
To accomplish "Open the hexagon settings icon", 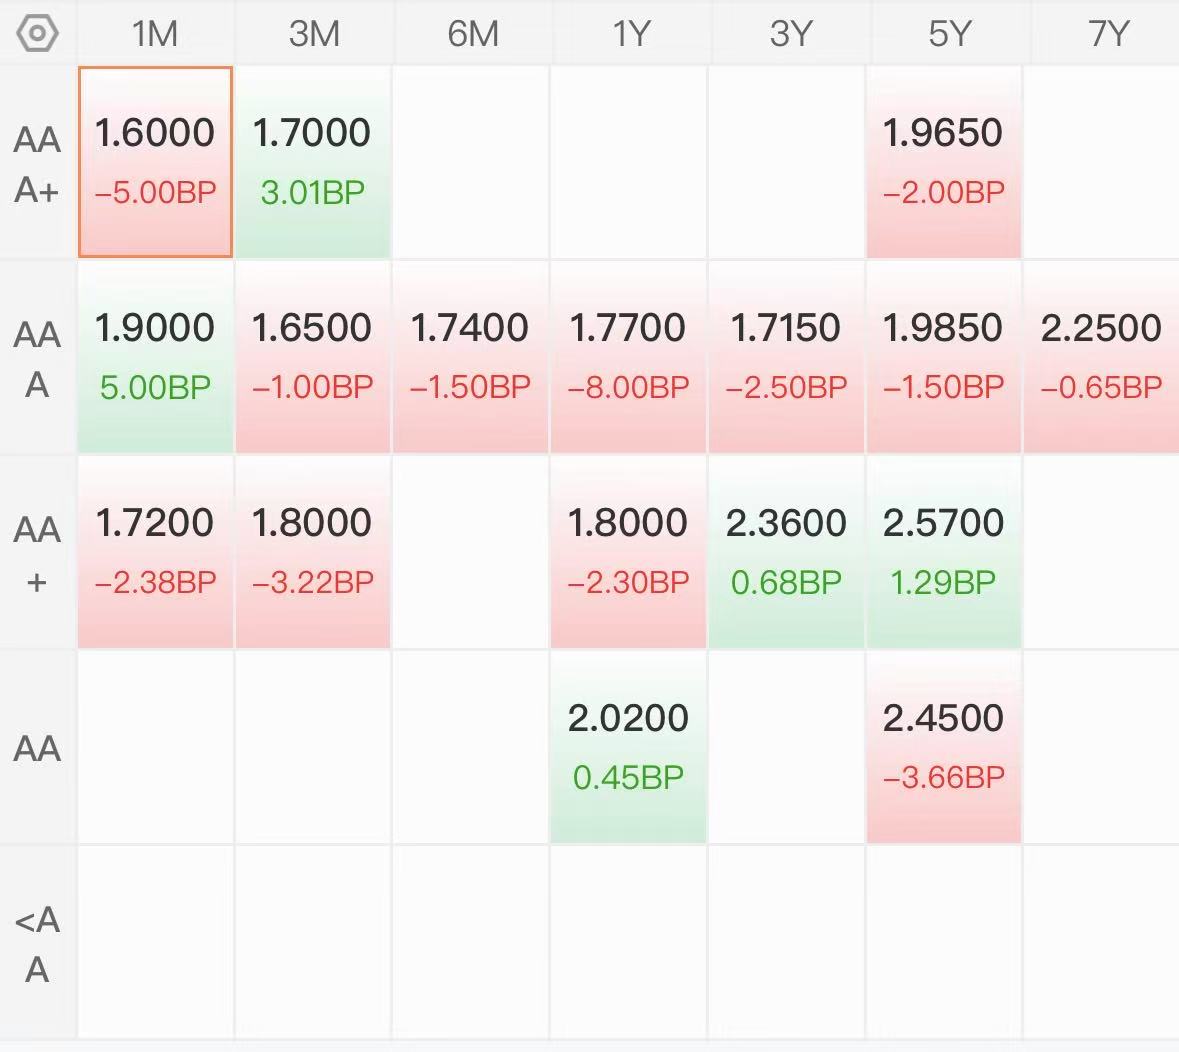I will click(37, 33).
